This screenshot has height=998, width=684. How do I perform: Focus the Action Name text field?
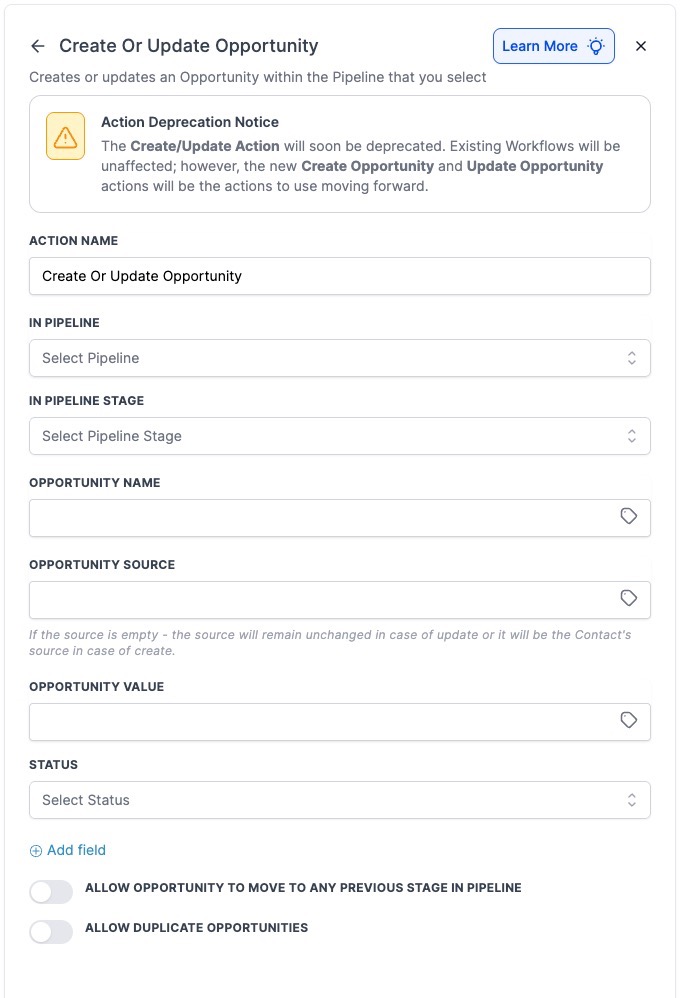(x=339, y=276)
